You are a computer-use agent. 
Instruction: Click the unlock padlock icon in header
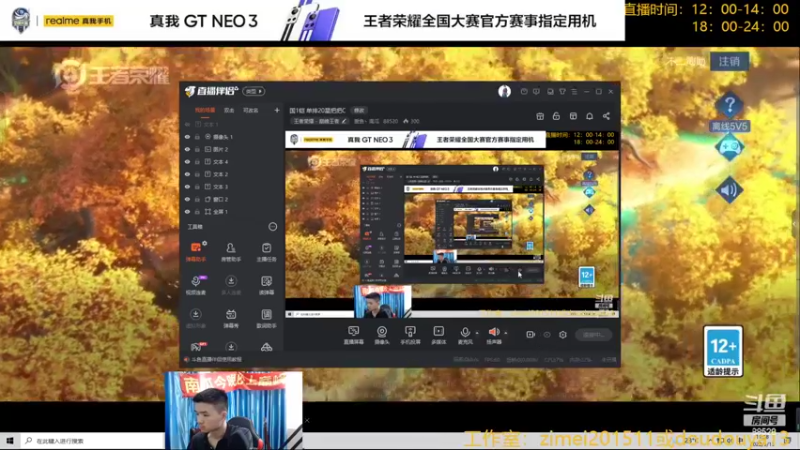(556, 116)
